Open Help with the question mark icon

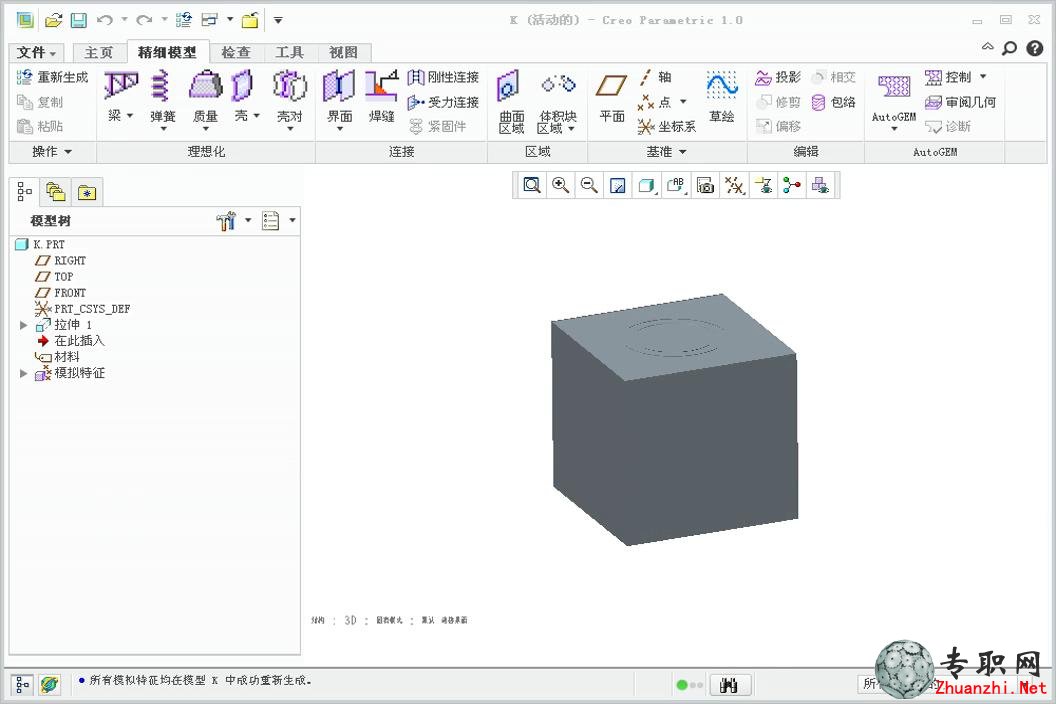[1034, 48]
